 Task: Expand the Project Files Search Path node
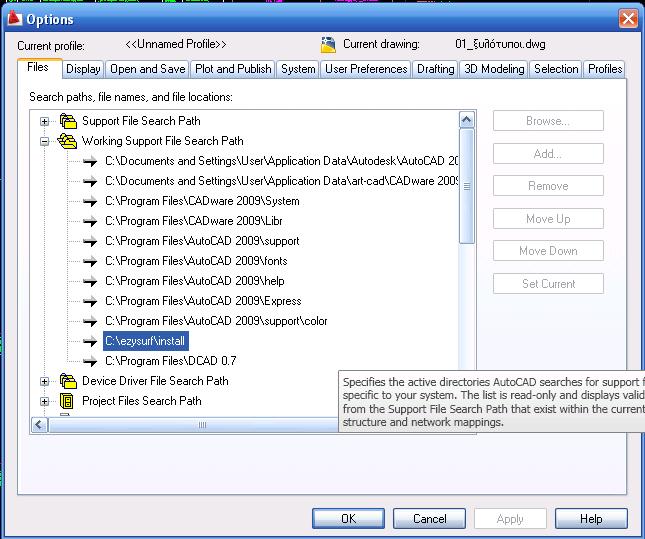tap(44, 401)
